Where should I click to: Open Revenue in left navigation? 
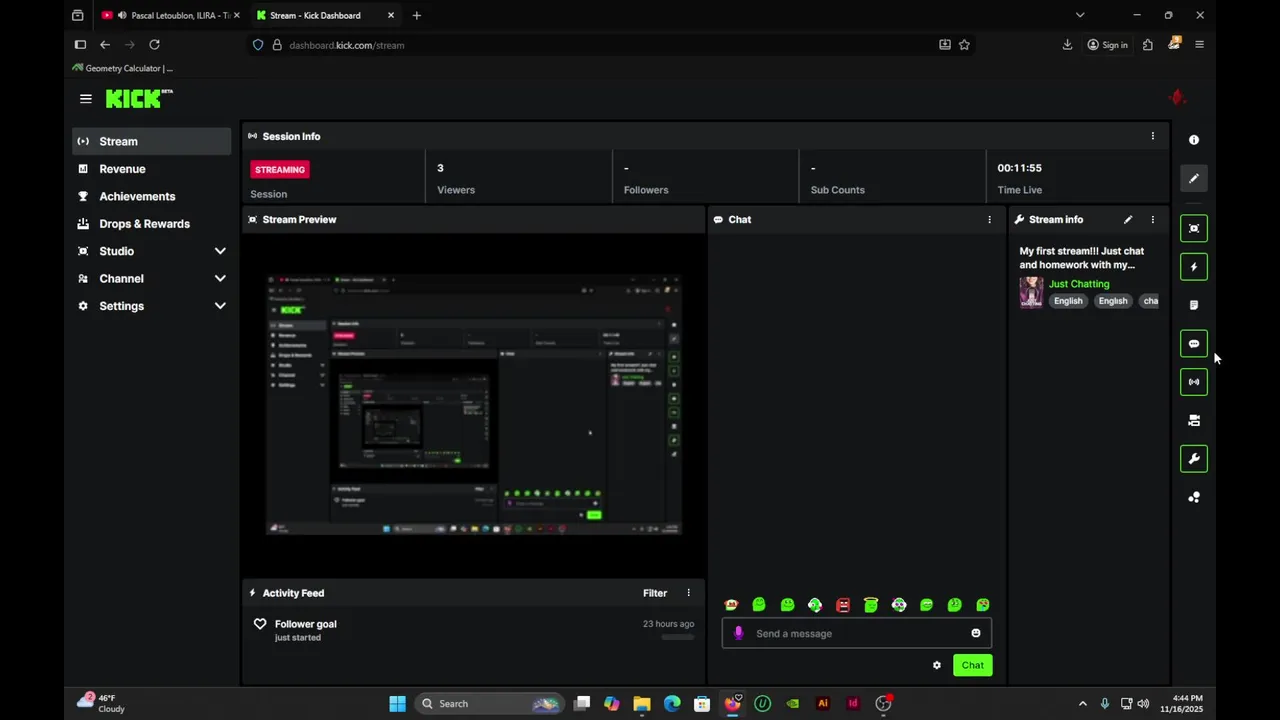152,169
